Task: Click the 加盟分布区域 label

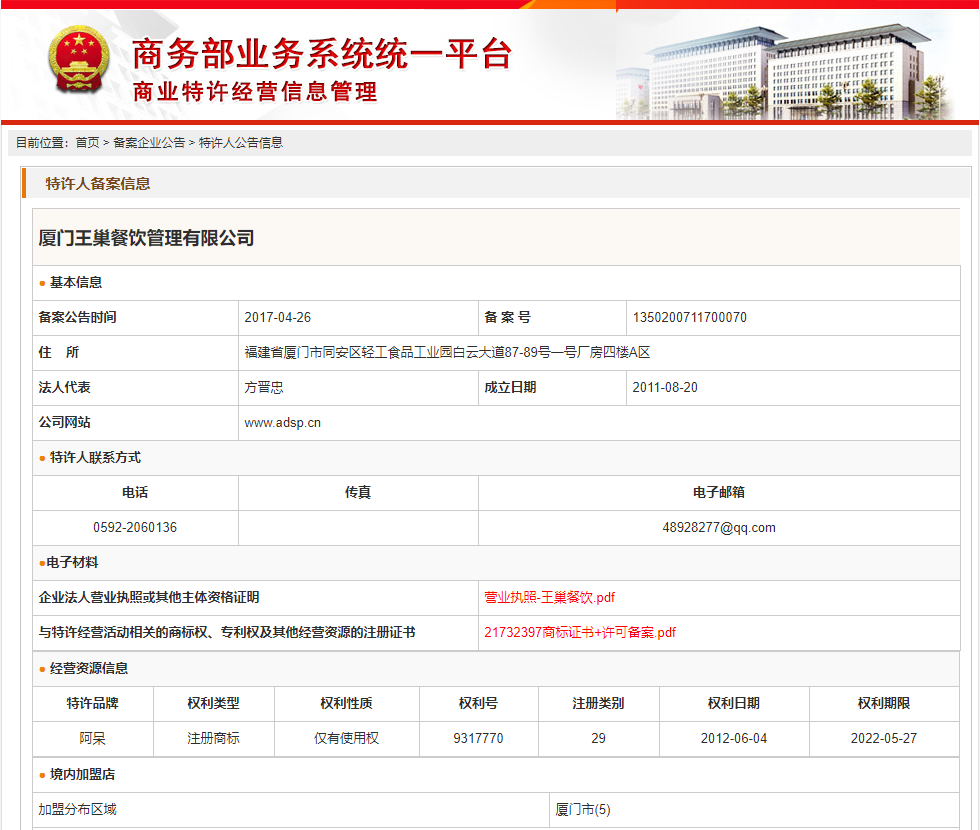Action: pyautogui.click(x=78, y=810)
